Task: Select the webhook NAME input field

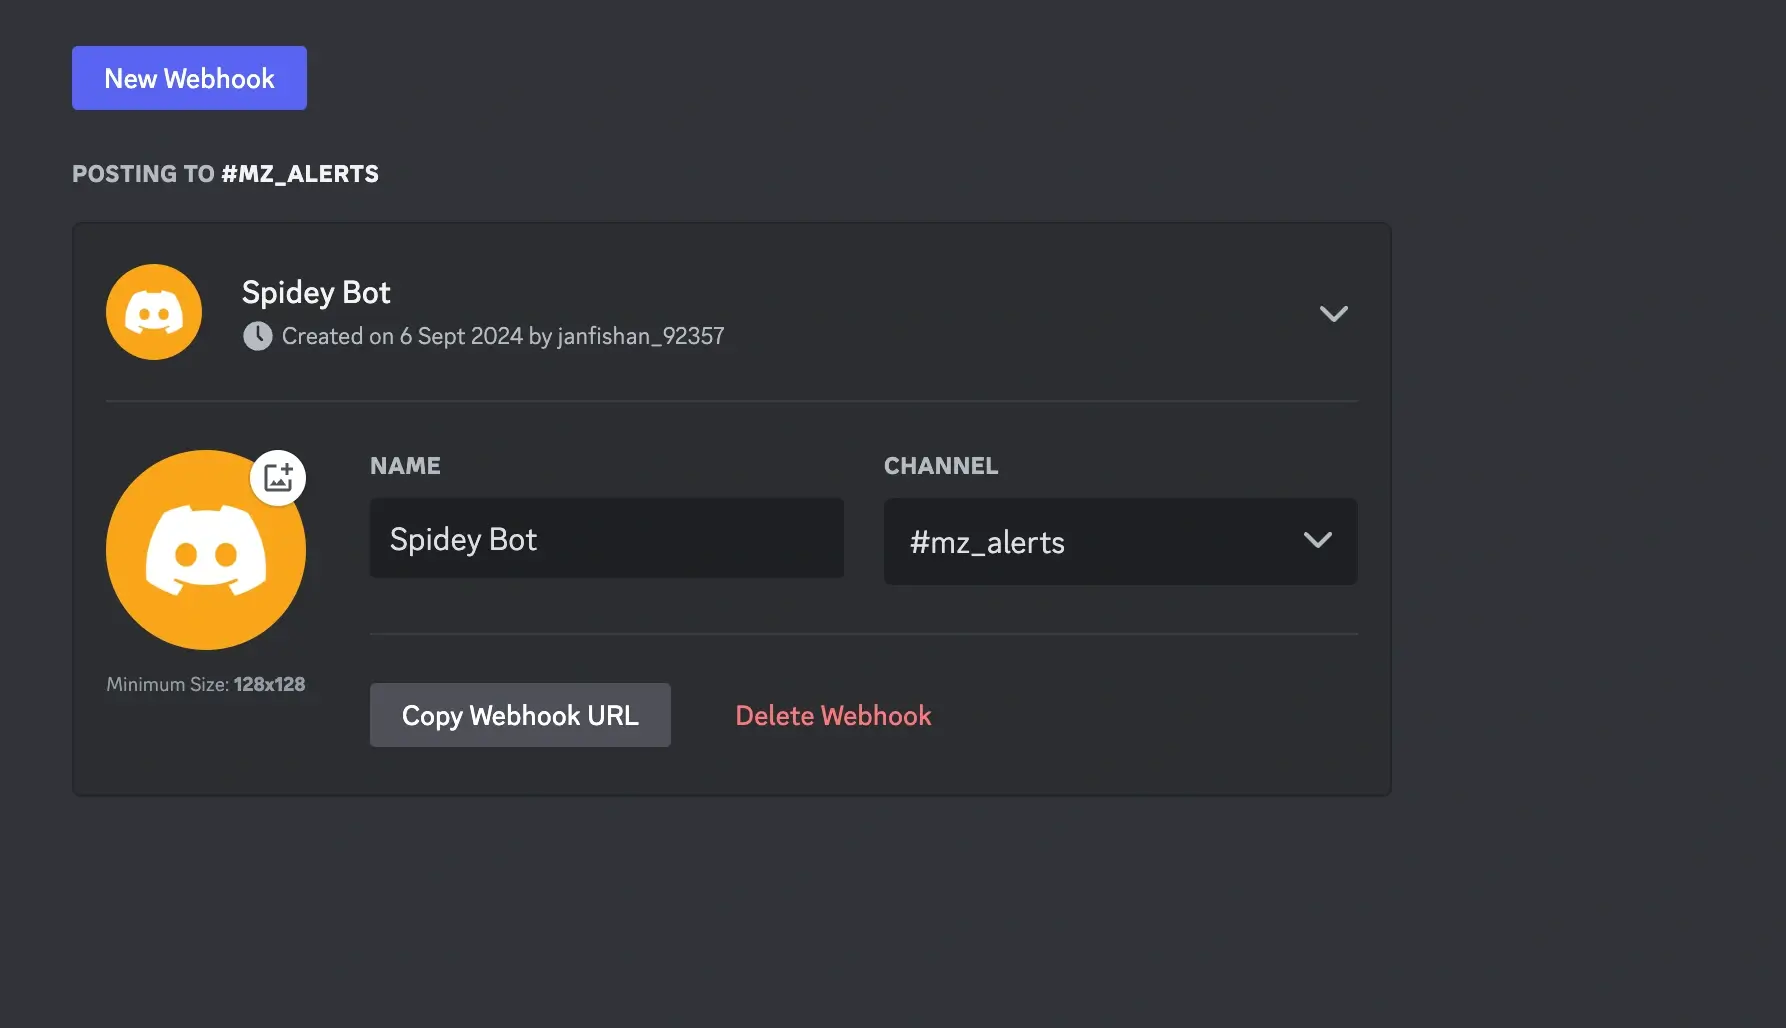Action: point(606,538)
